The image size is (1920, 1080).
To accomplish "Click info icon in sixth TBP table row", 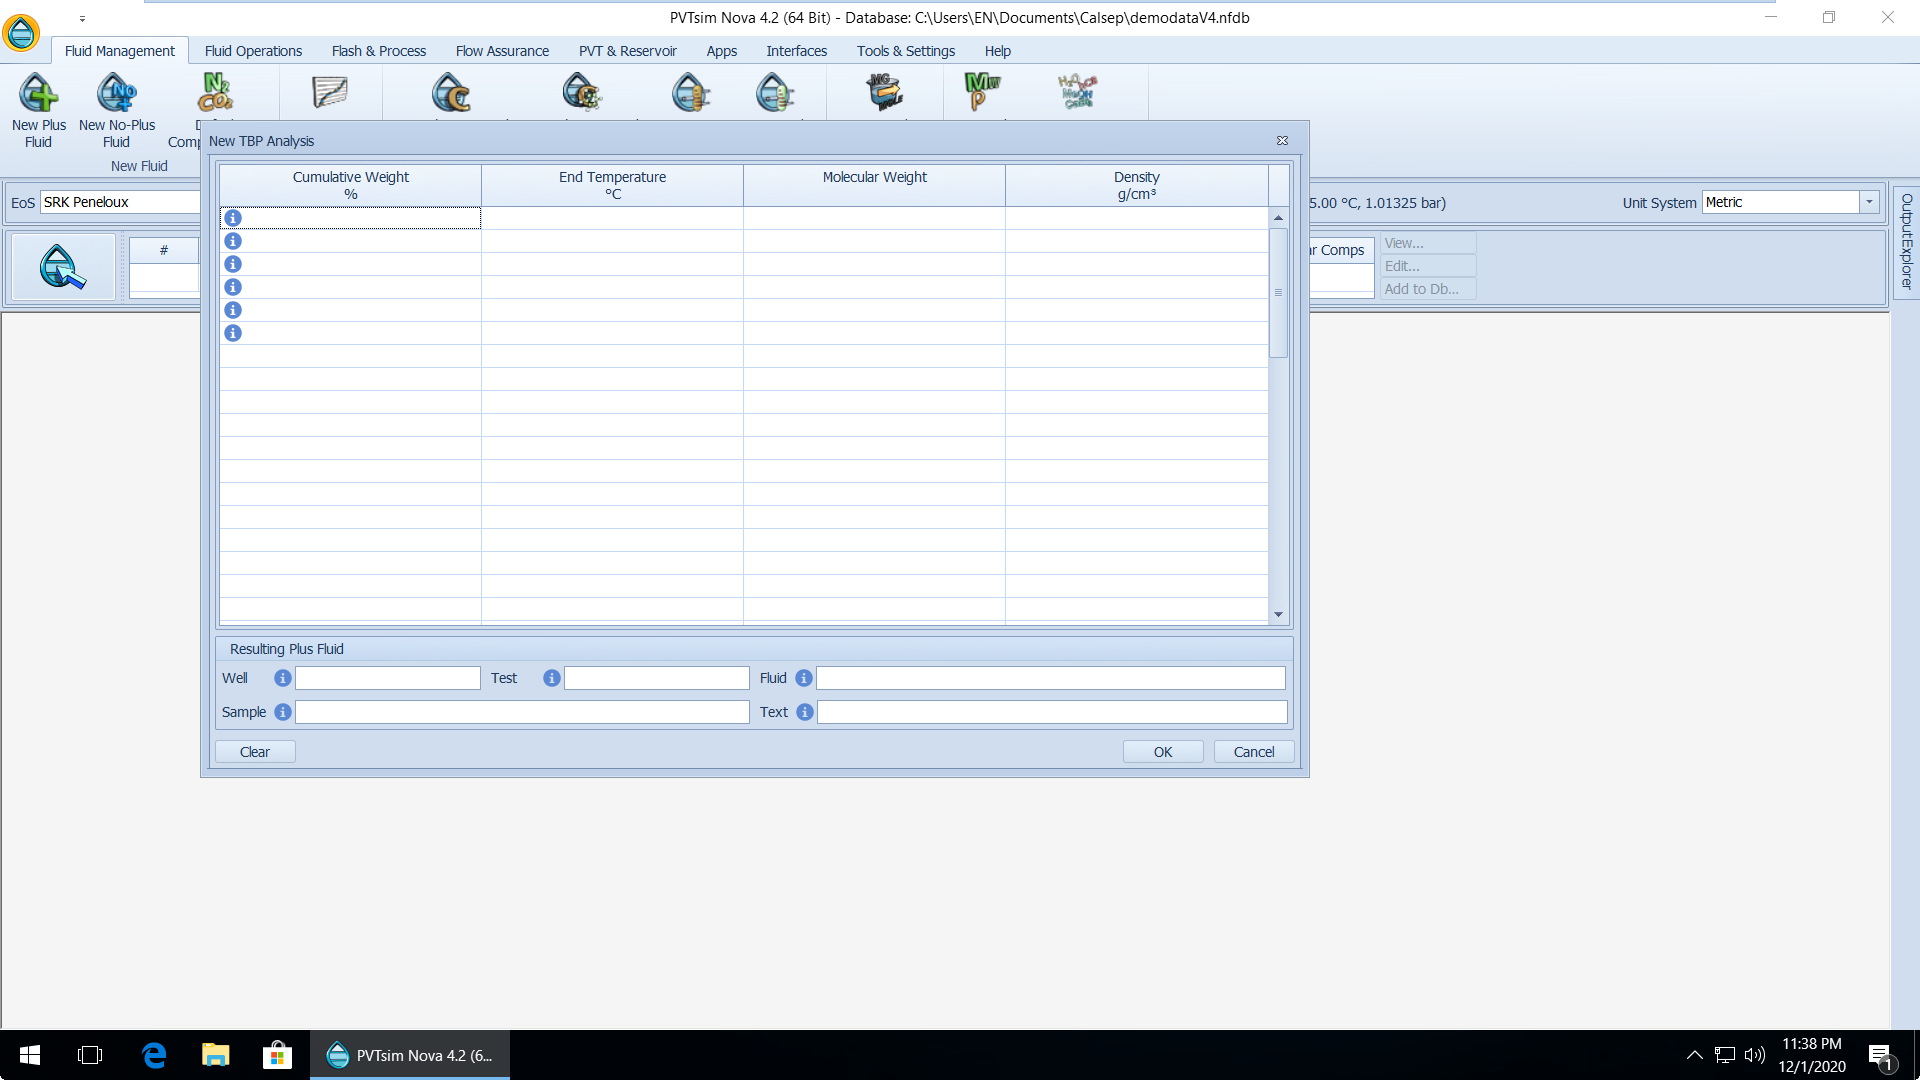I will [x=233, y=333].
